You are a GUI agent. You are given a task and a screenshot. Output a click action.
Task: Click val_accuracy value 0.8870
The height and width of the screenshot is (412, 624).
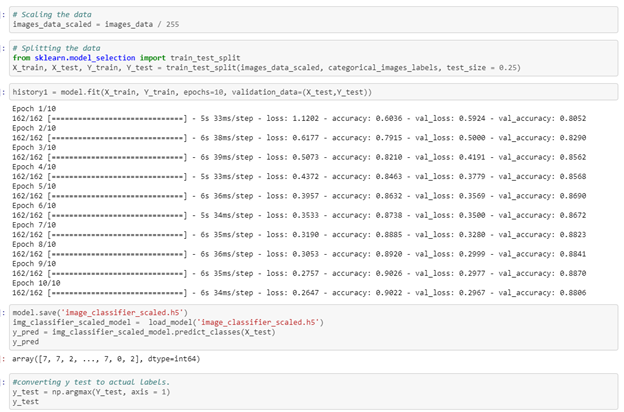coord(573,273)
